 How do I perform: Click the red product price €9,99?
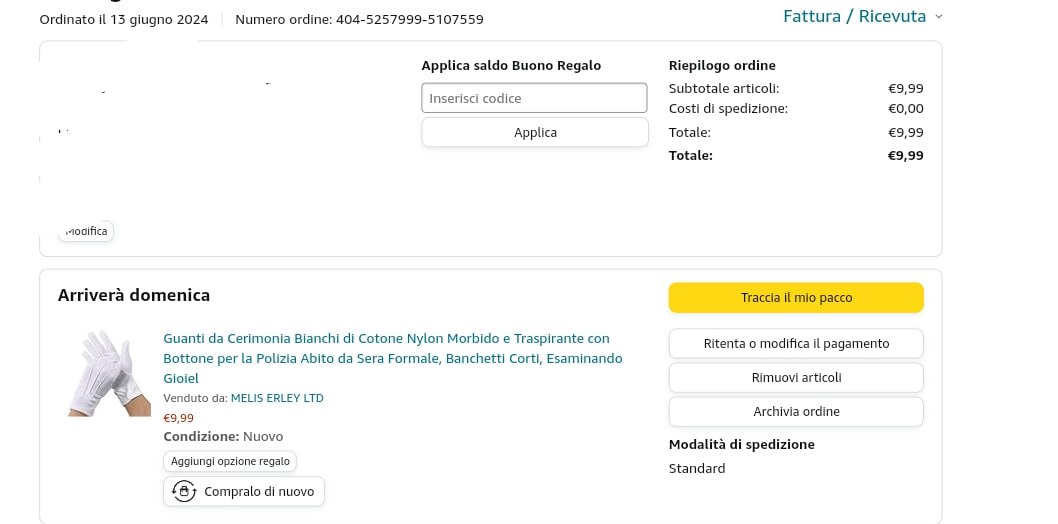179,418
